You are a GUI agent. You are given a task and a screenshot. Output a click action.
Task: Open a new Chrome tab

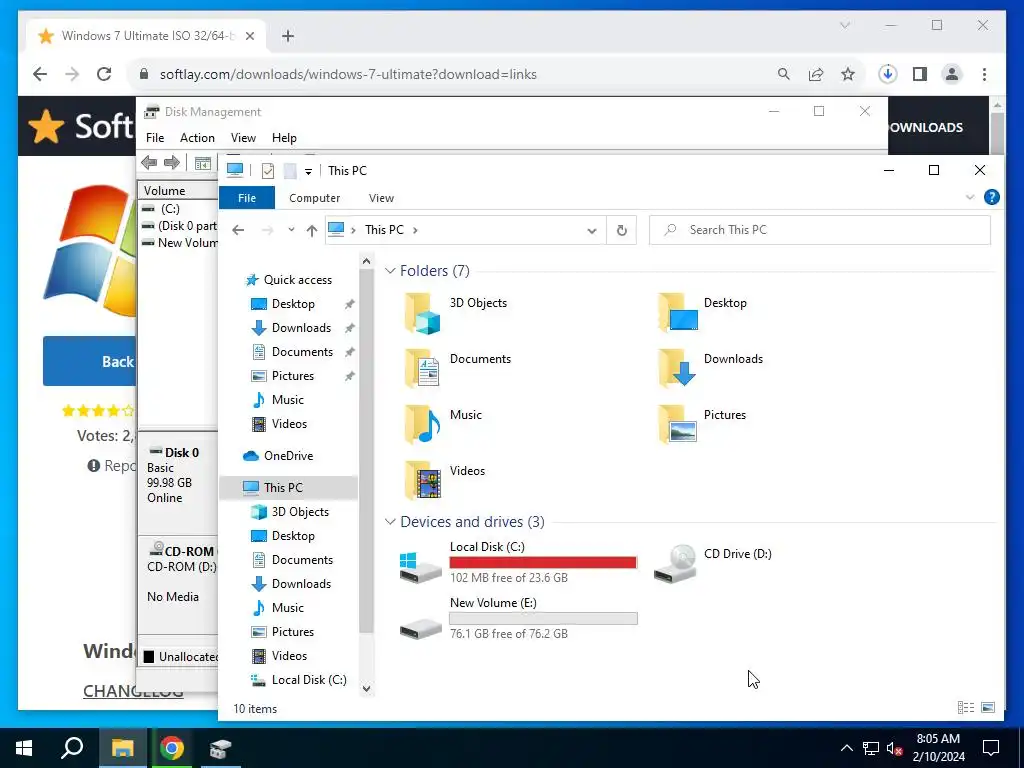click(288, 36)
